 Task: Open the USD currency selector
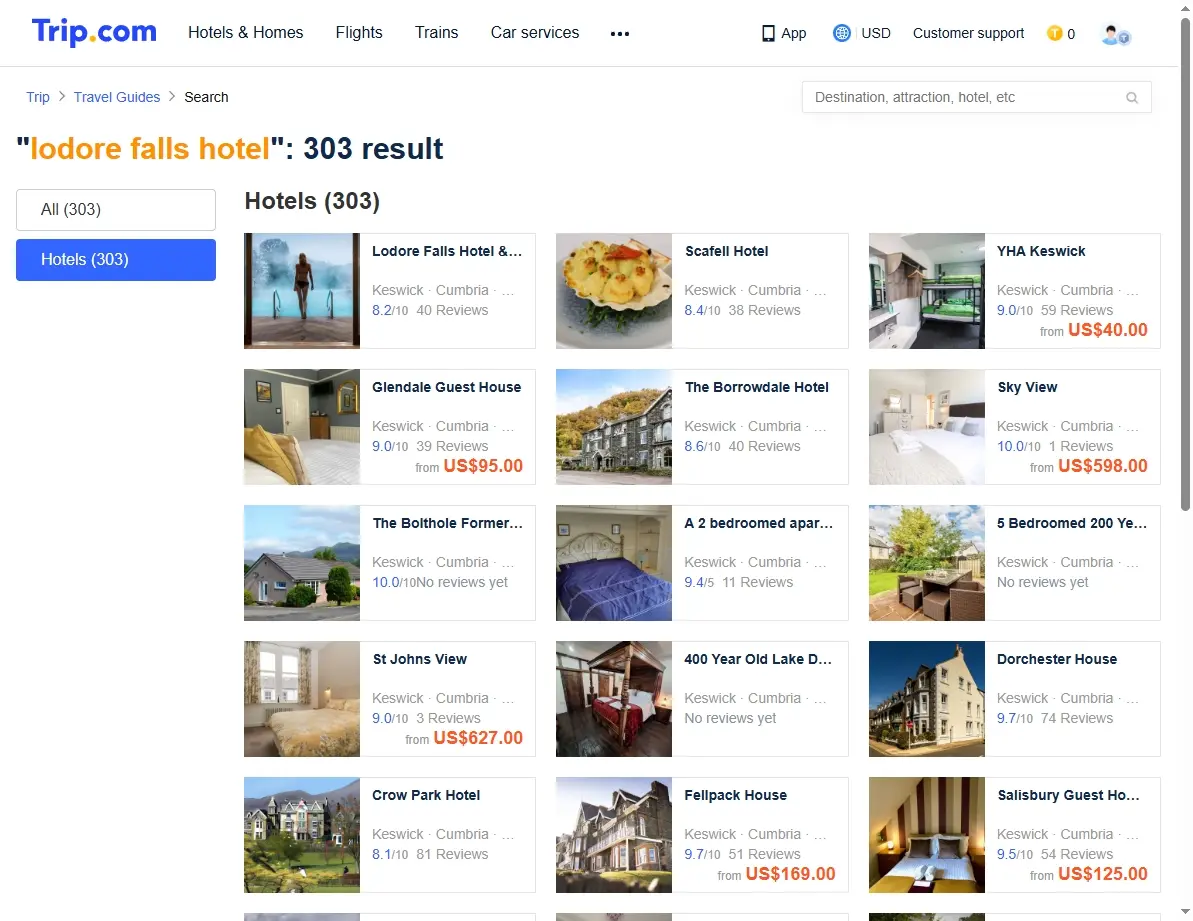coord(876,33)
